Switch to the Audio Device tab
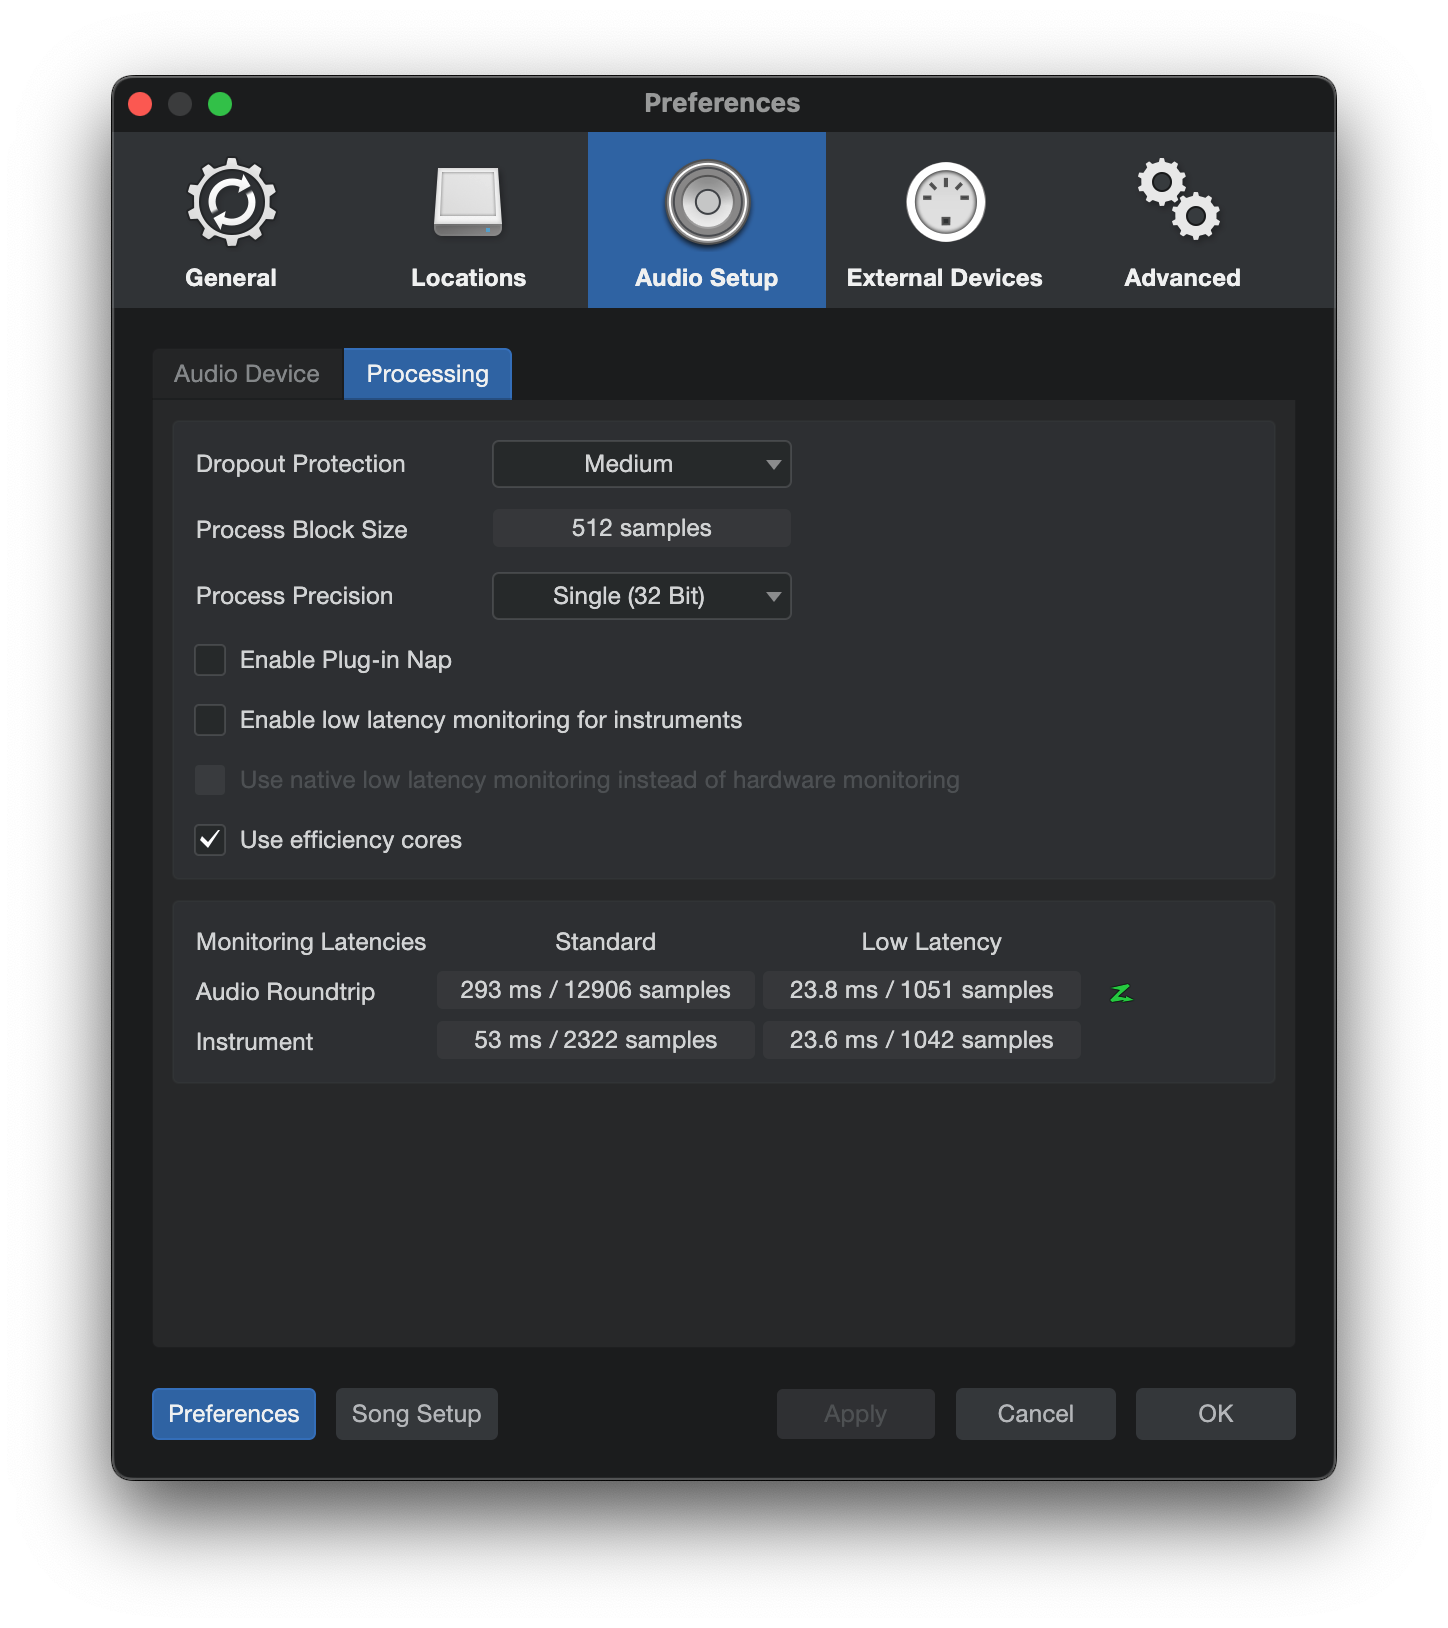The image size is (1448, 1628). (x=247, y=374)
